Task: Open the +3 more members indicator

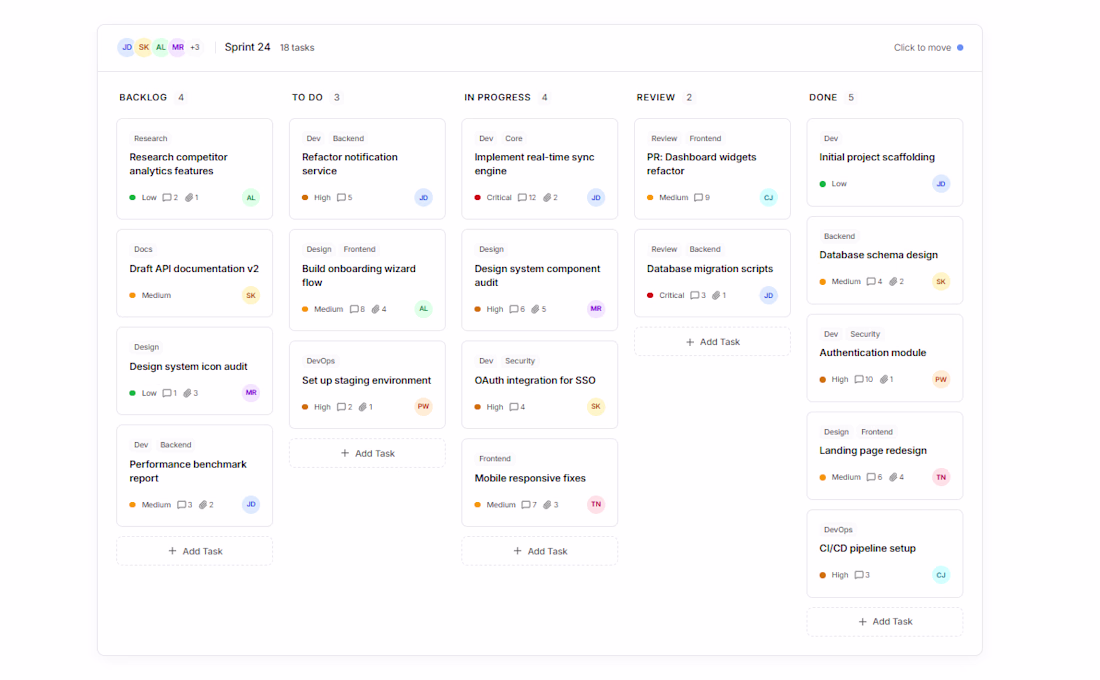Action: (x=195, y=47)
